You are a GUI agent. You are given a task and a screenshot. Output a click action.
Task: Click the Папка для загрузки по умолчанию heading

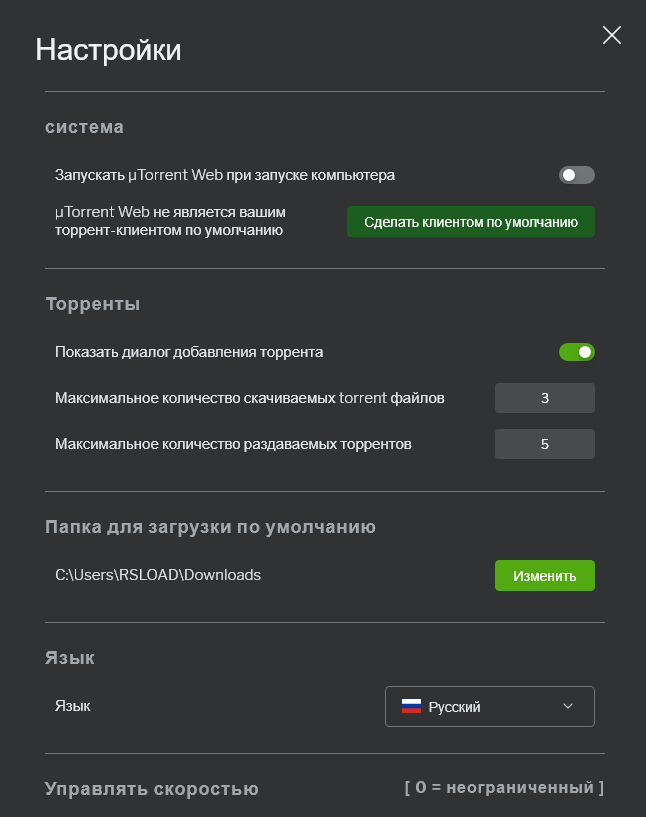210,527
